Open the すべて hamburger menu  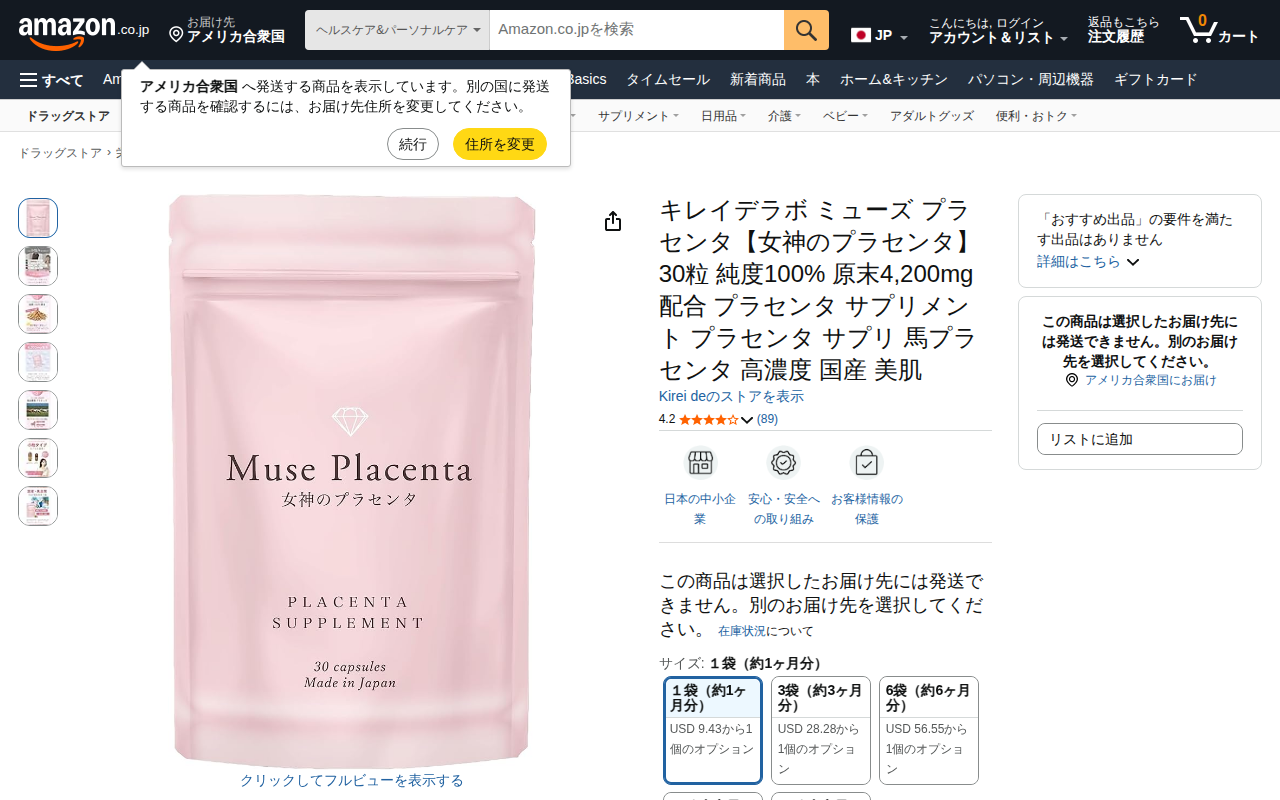coord(51,80)
